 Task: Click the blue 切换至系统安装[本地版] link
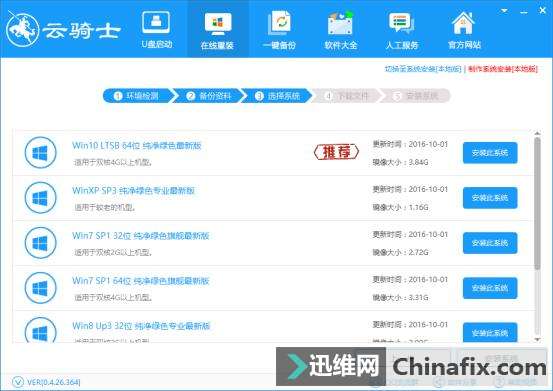click(423, 69)
